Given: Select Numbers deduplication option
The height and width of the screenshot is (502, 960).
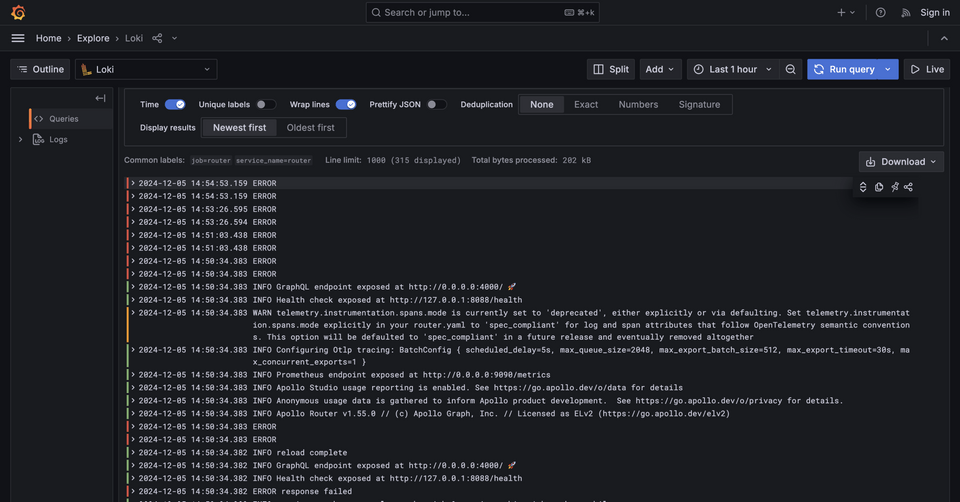Looking at the screenshot, I should [638, 105].
